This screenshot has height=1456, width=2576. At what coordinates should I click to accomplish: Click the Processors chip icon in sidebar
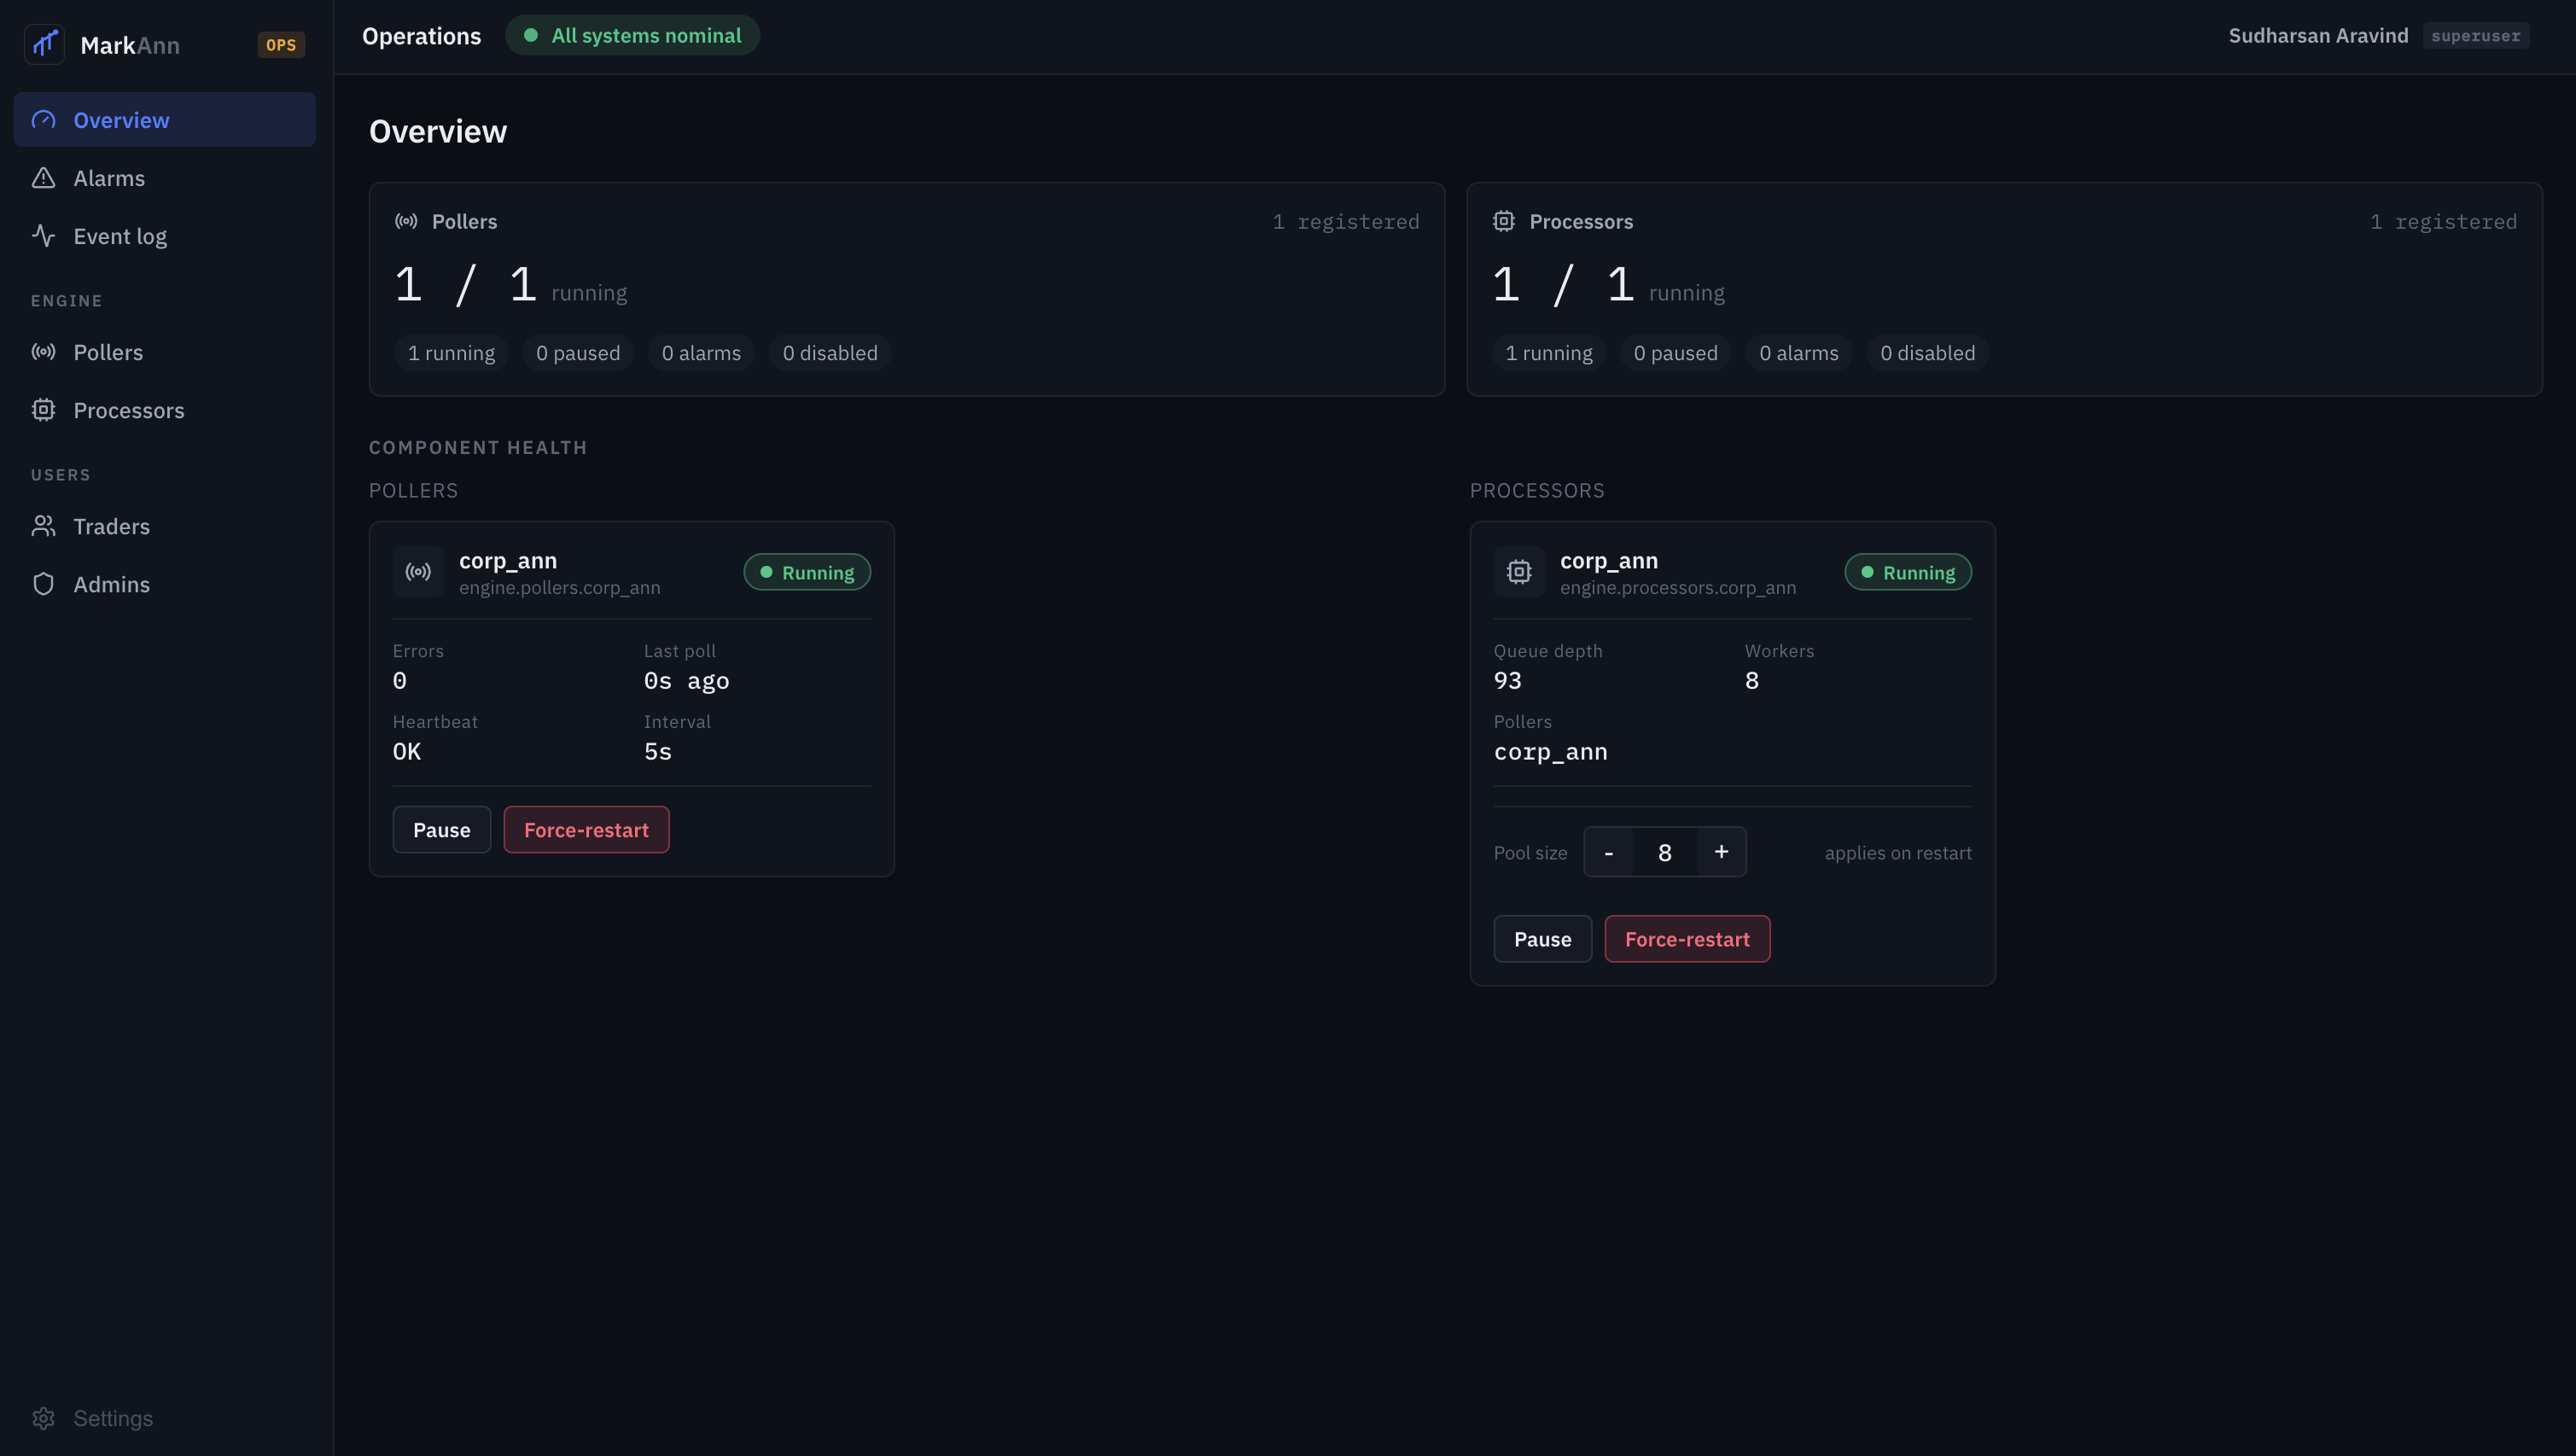[44, 410]
